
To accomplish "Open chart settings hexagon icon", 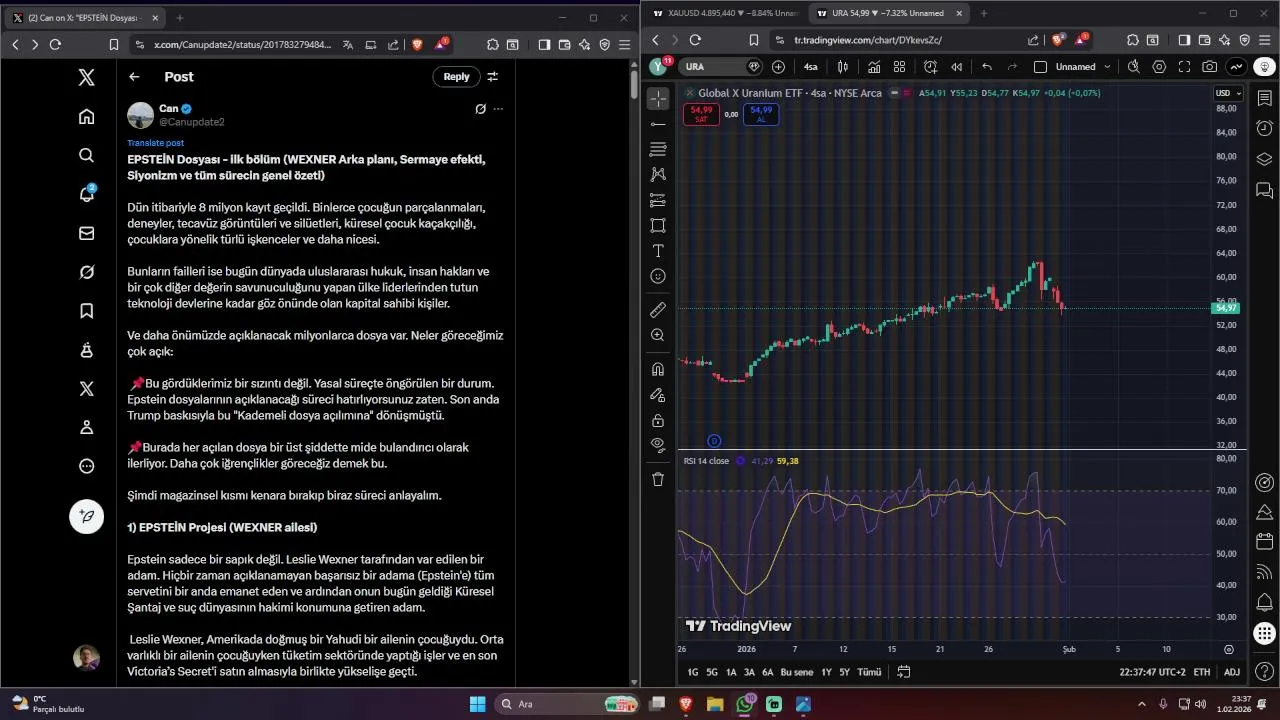I will click(1159, 67).
